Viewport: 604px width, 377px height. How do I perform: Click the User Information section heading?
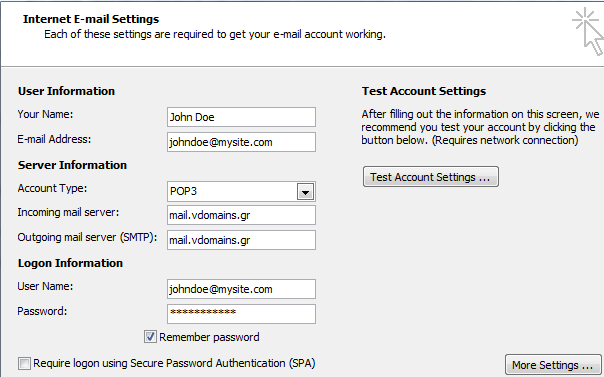(x=66, y=91)
